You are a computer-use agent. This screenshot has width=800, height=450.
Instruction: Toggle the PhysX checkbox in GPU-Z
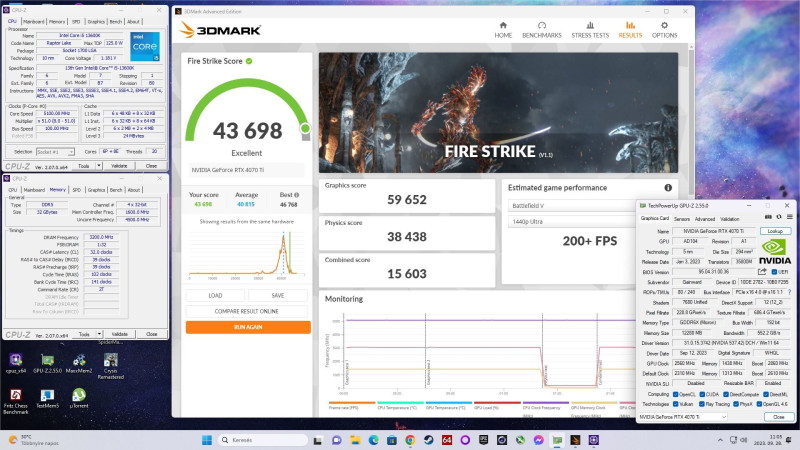[x=736, y=404]
